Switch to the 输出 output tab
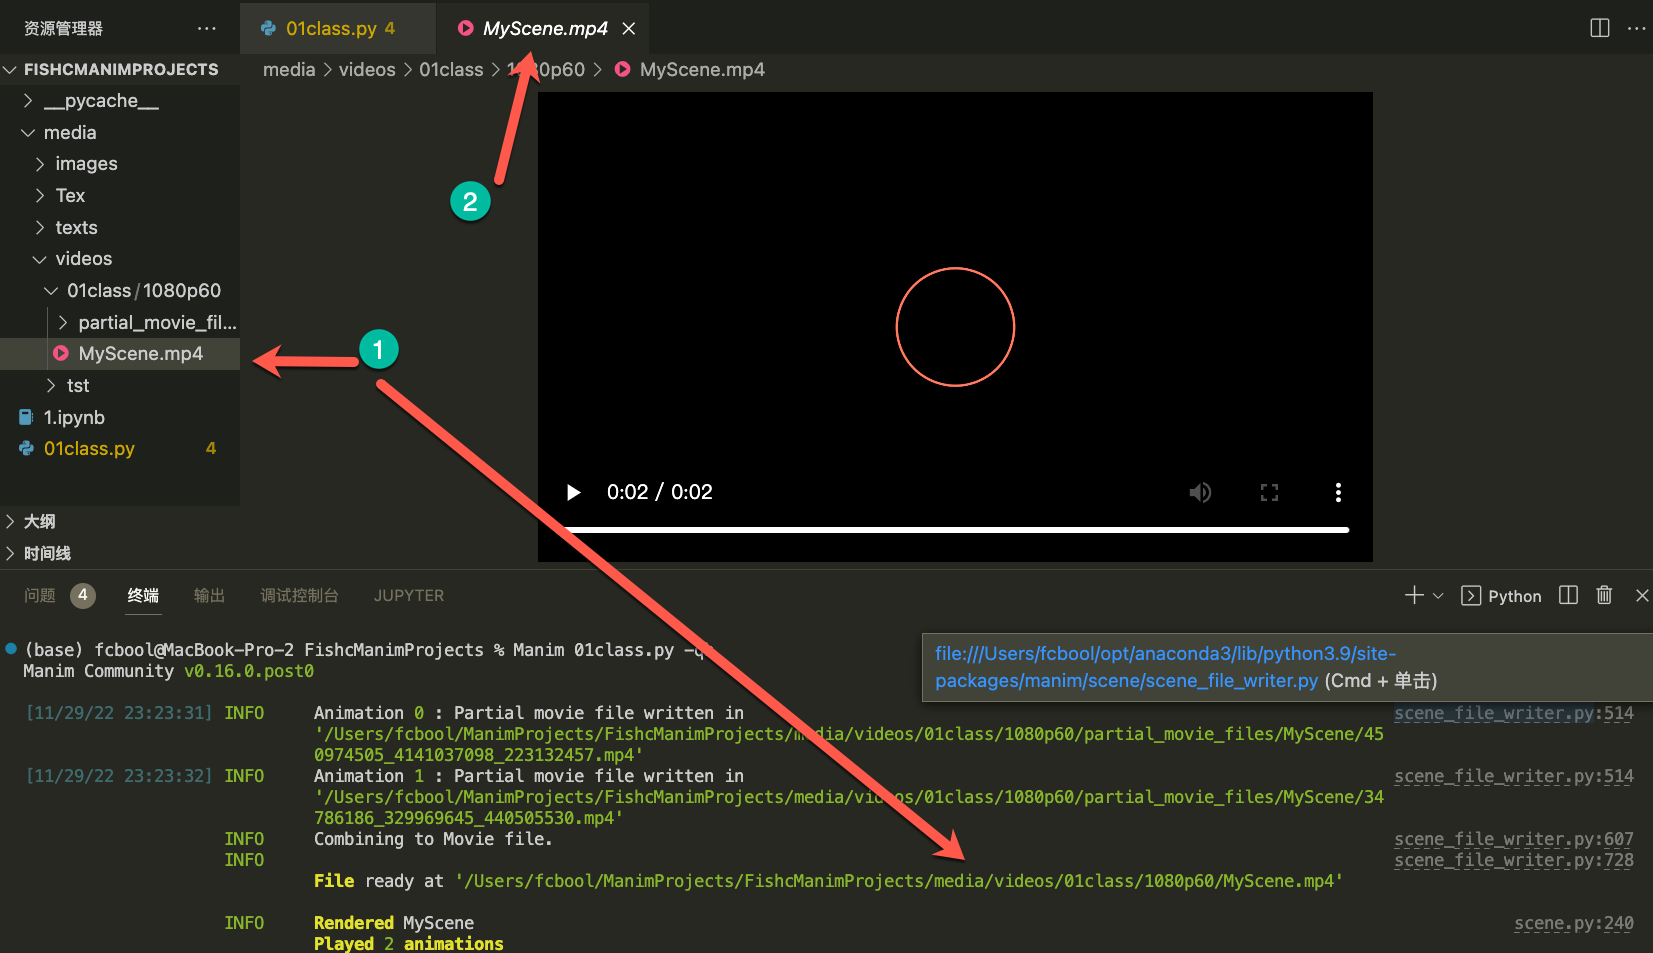This screenshot has width=1653, height=953. tap(209, 596)
